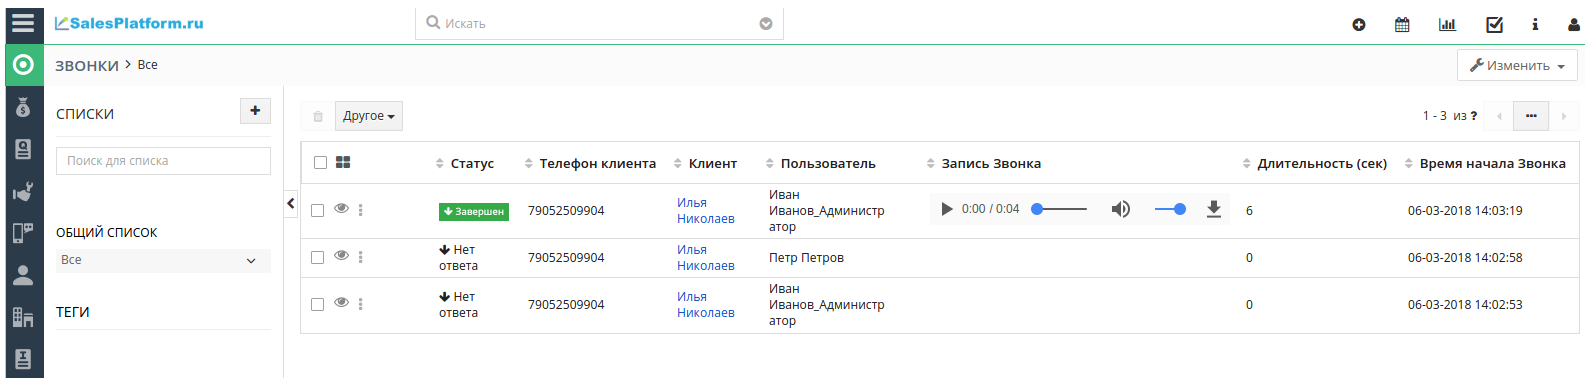Download the call recording file
The image size is (1591, 381).
coord(1213,209)
